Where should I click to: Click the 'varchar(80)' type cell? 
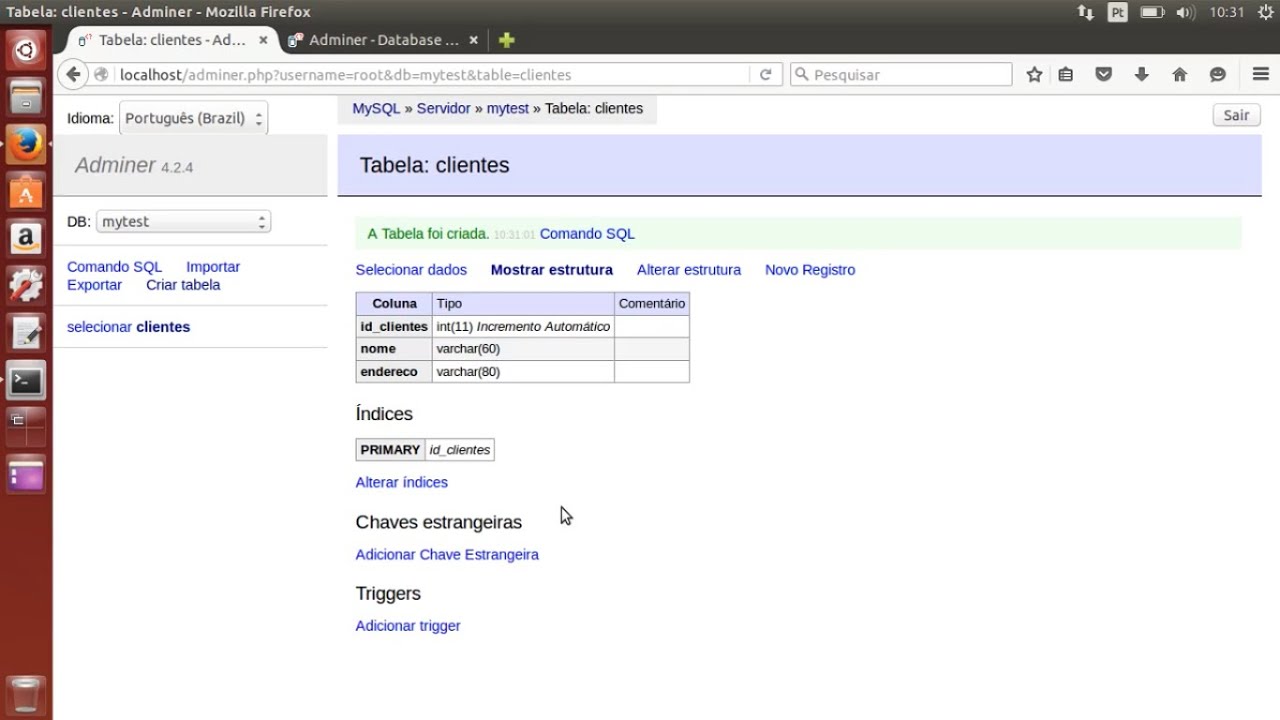pos(523,372)
